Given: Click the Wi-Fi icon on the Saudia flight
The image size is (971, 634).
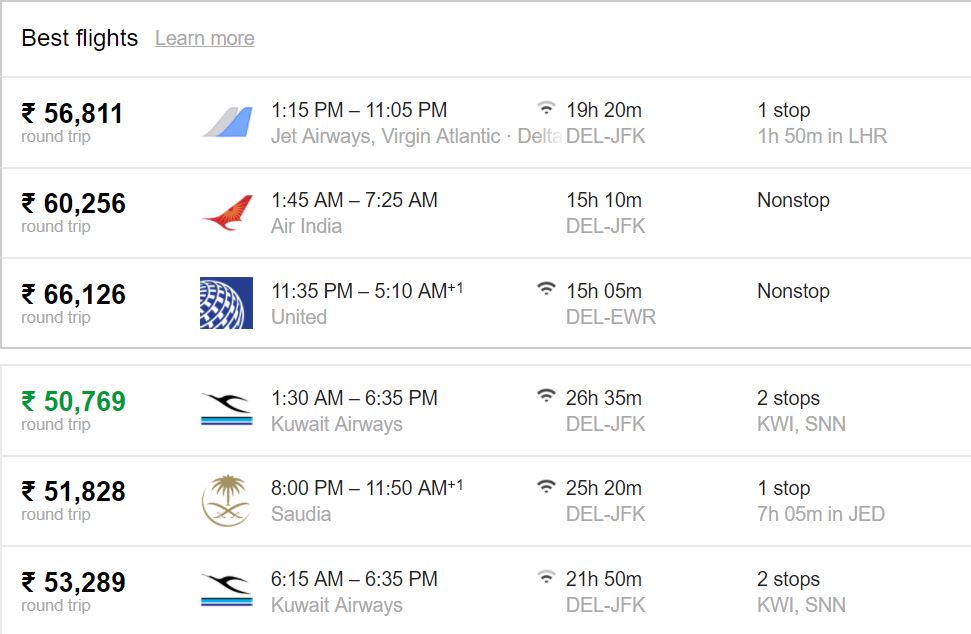Looking at the screenshot, I should 546,486.
